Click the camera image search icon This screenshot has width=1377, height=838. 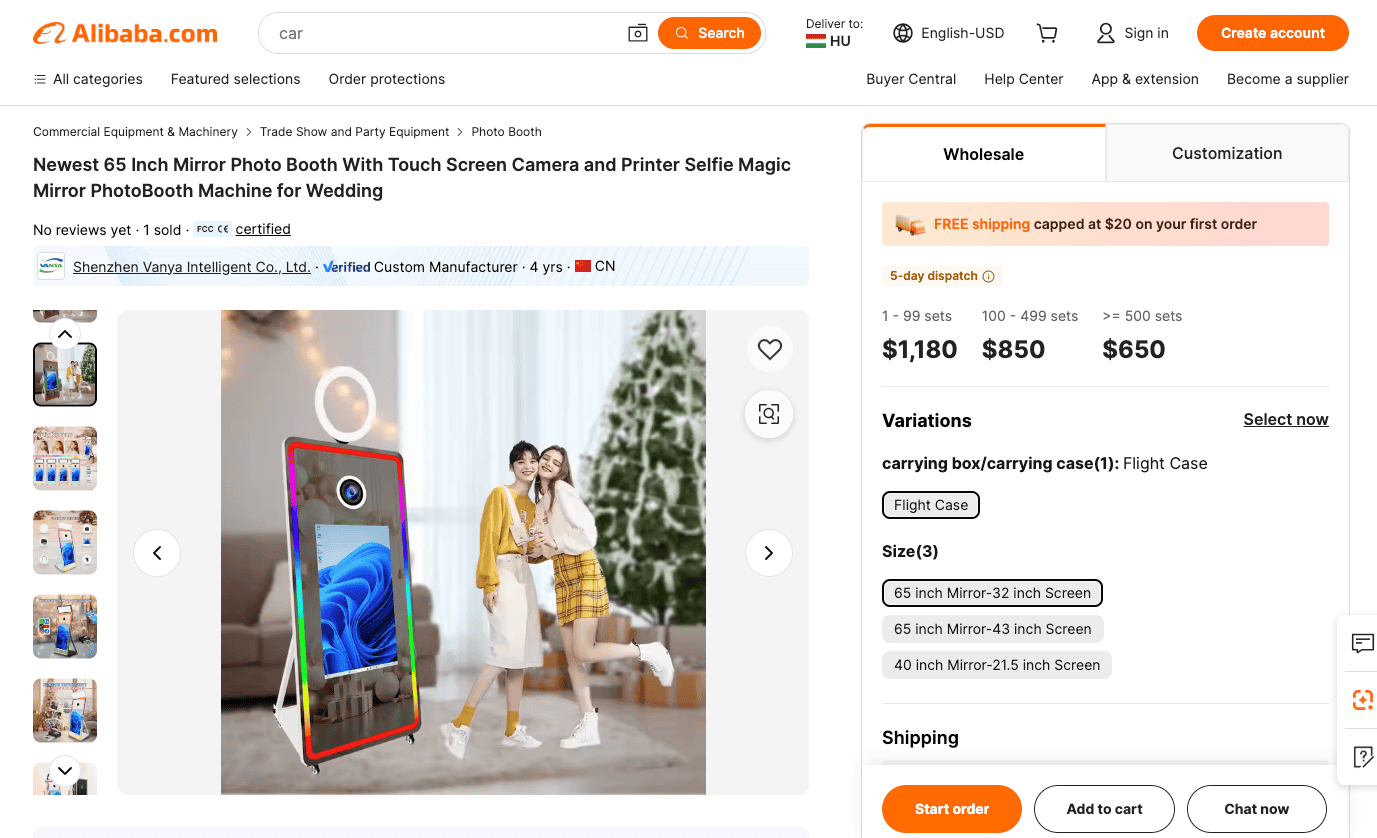click(x=638, y=33)
